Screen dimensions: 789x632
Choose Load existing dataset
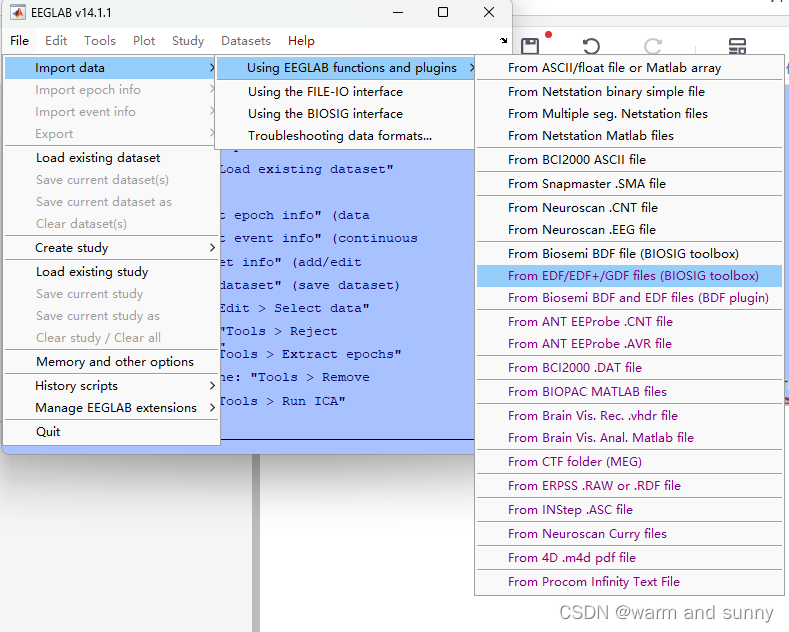coord(112,158)
